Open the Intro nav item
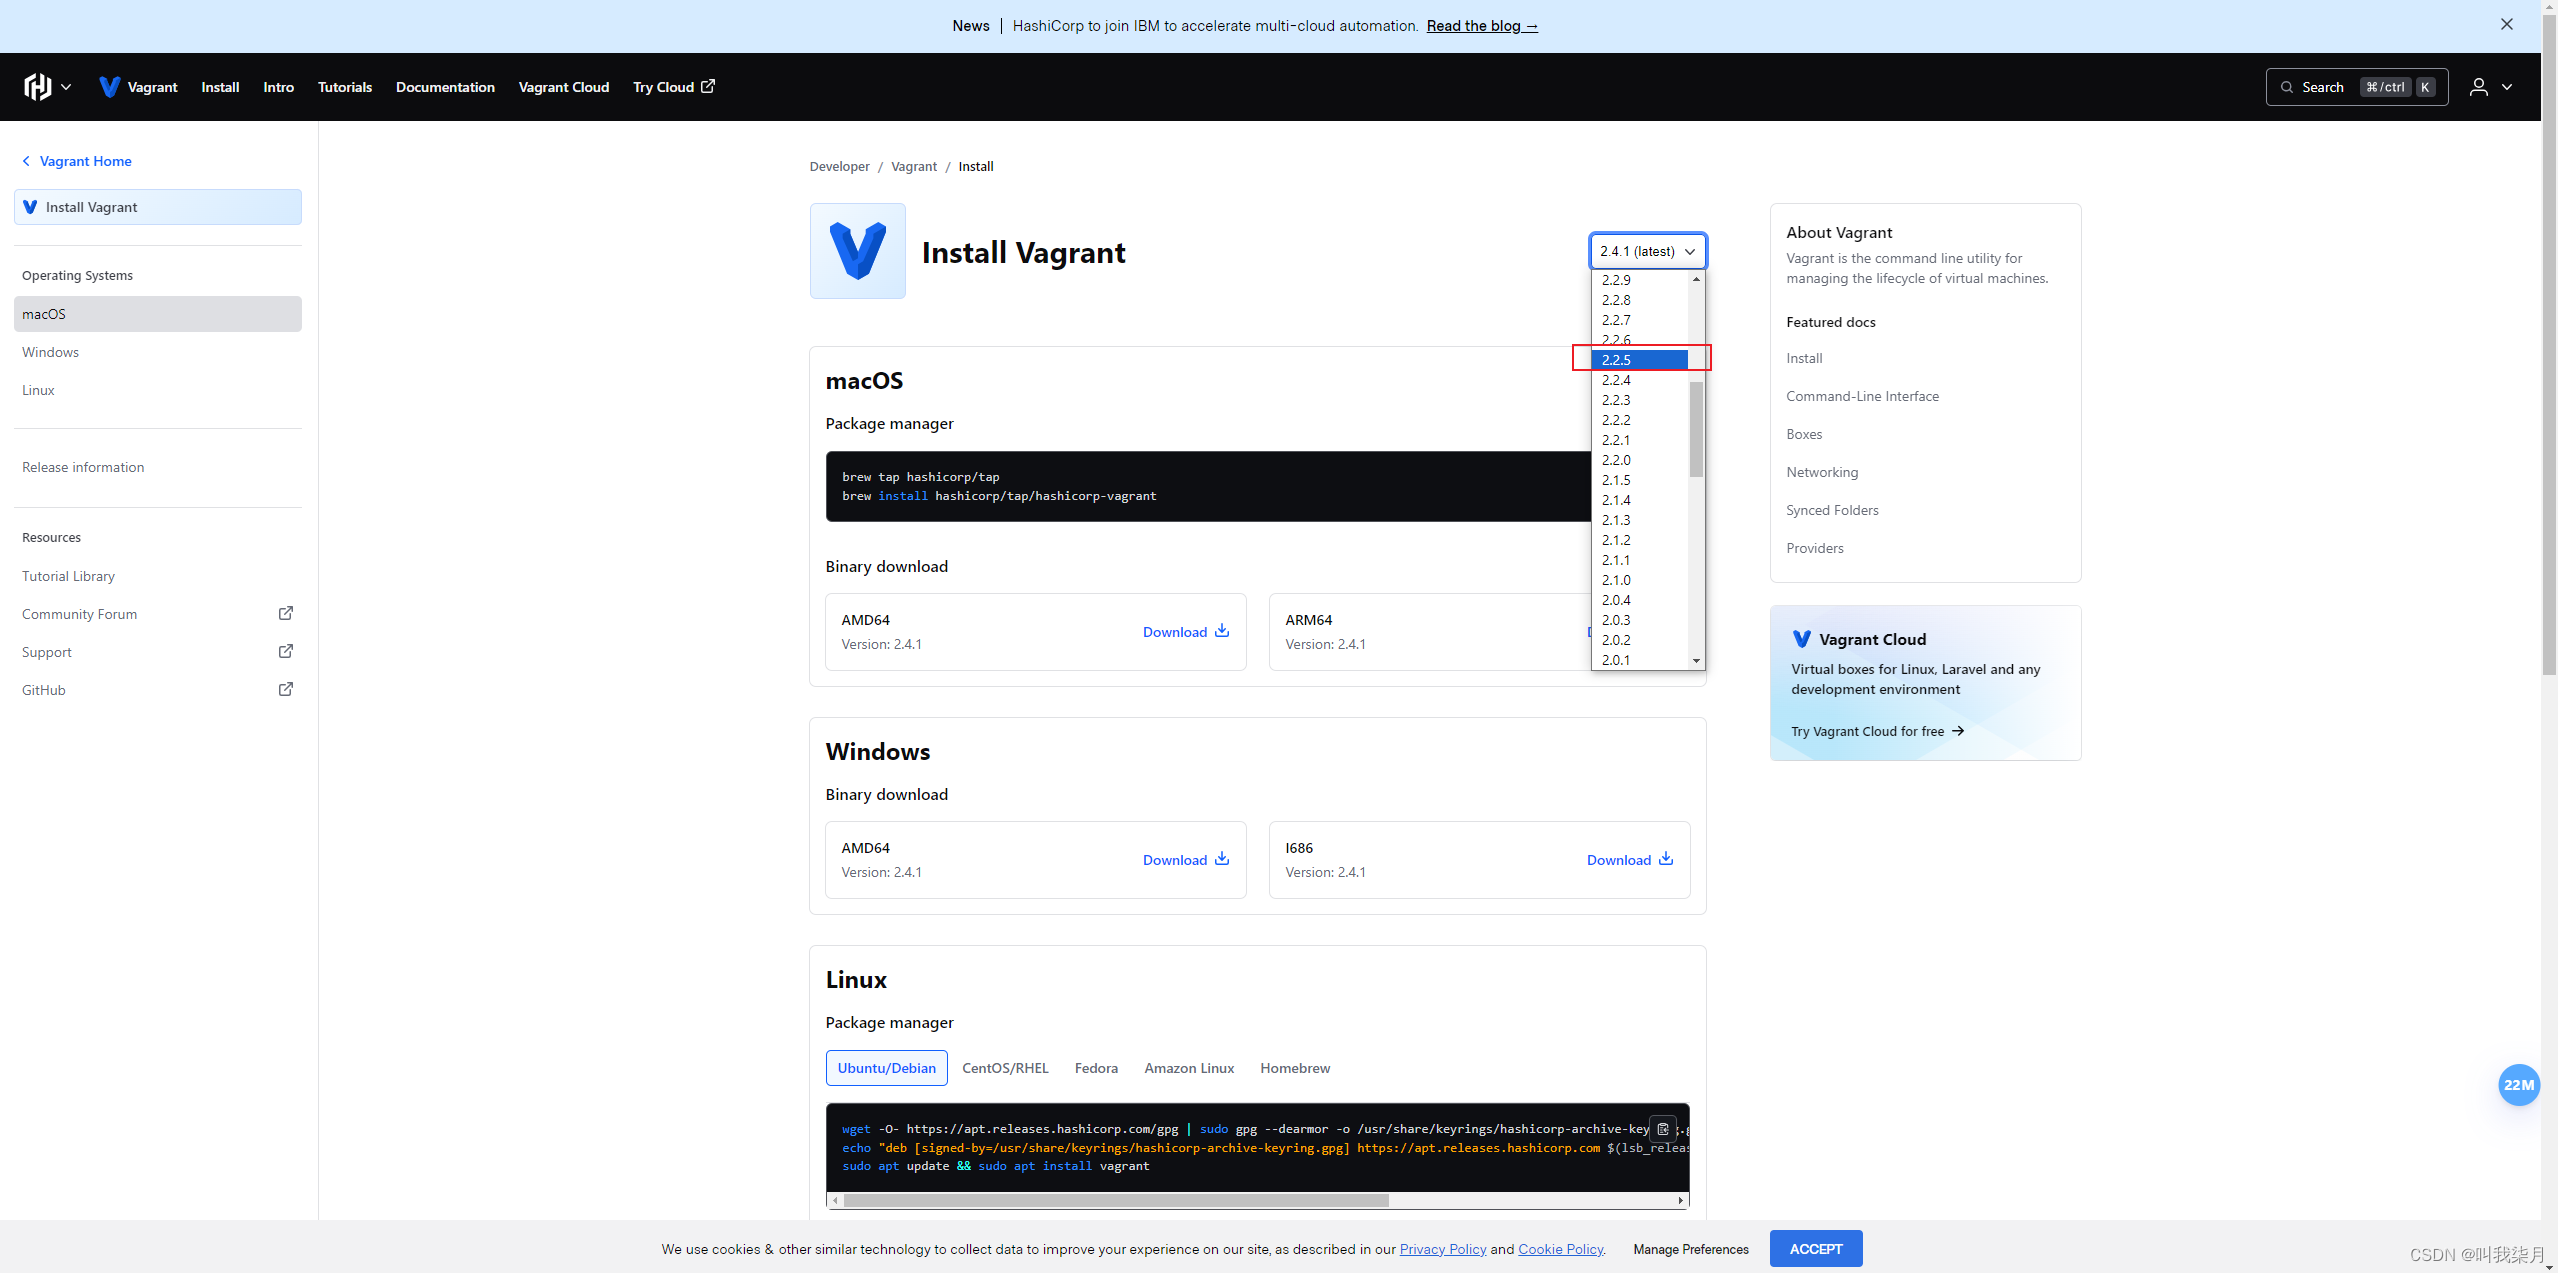The width and height of the screenshot is (2558, 1273). (278, 87)
